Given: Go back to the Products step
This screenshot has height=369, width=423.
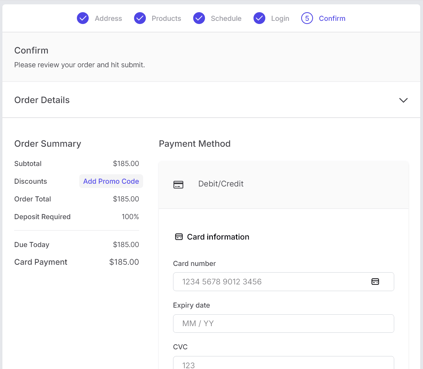Looking at the screenshot, I should point(166,18).
